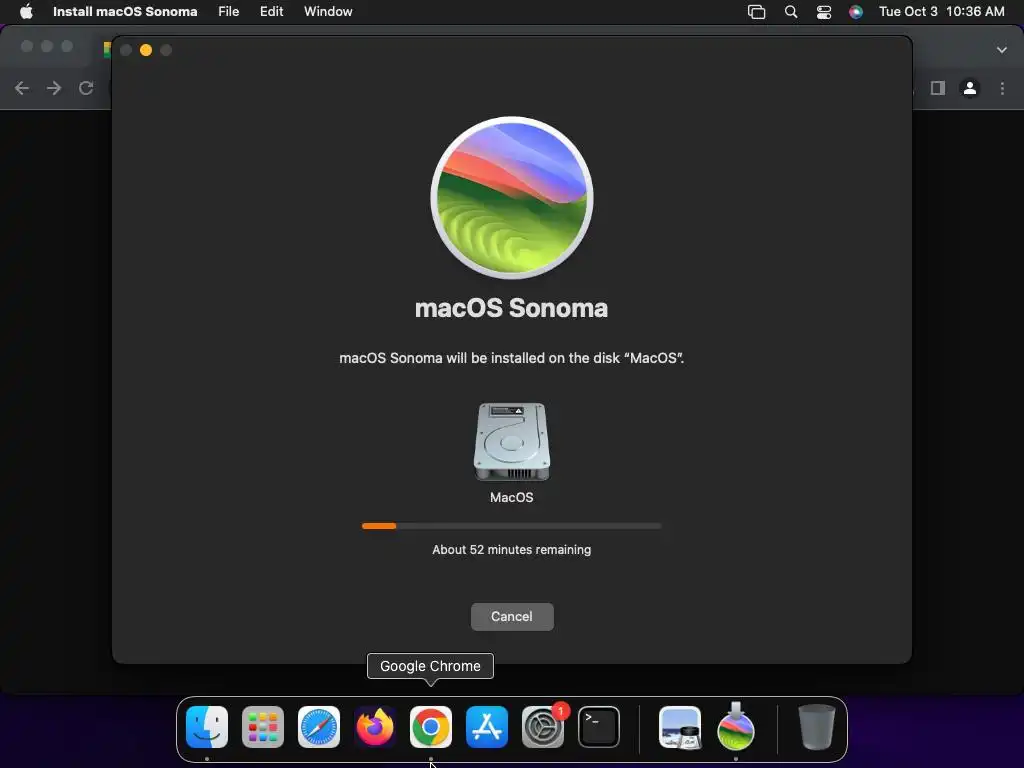Open Launchpad from the Dock
The height and width of the screenshot is (768, 1024).
263,727
